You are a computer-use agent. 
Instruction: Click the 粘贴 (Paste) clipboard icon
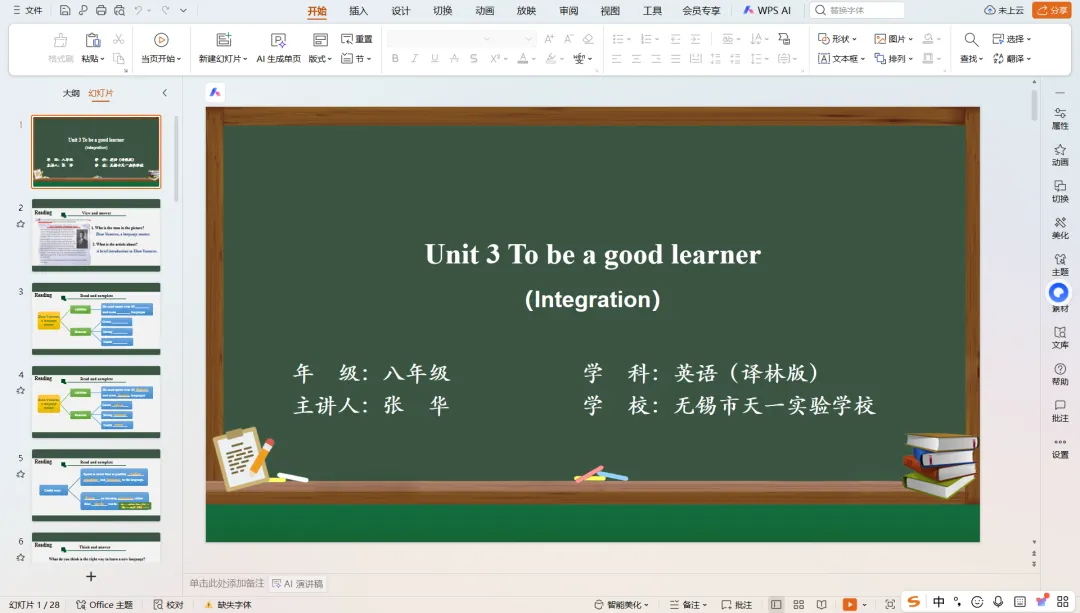[x=92, y=40]
